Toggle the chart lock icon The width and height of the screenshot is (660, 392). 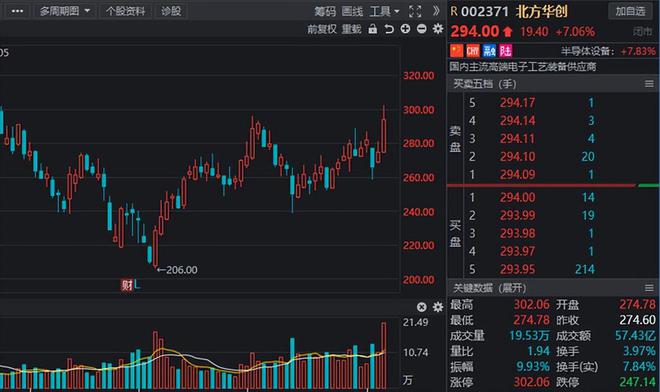point(373,29)
